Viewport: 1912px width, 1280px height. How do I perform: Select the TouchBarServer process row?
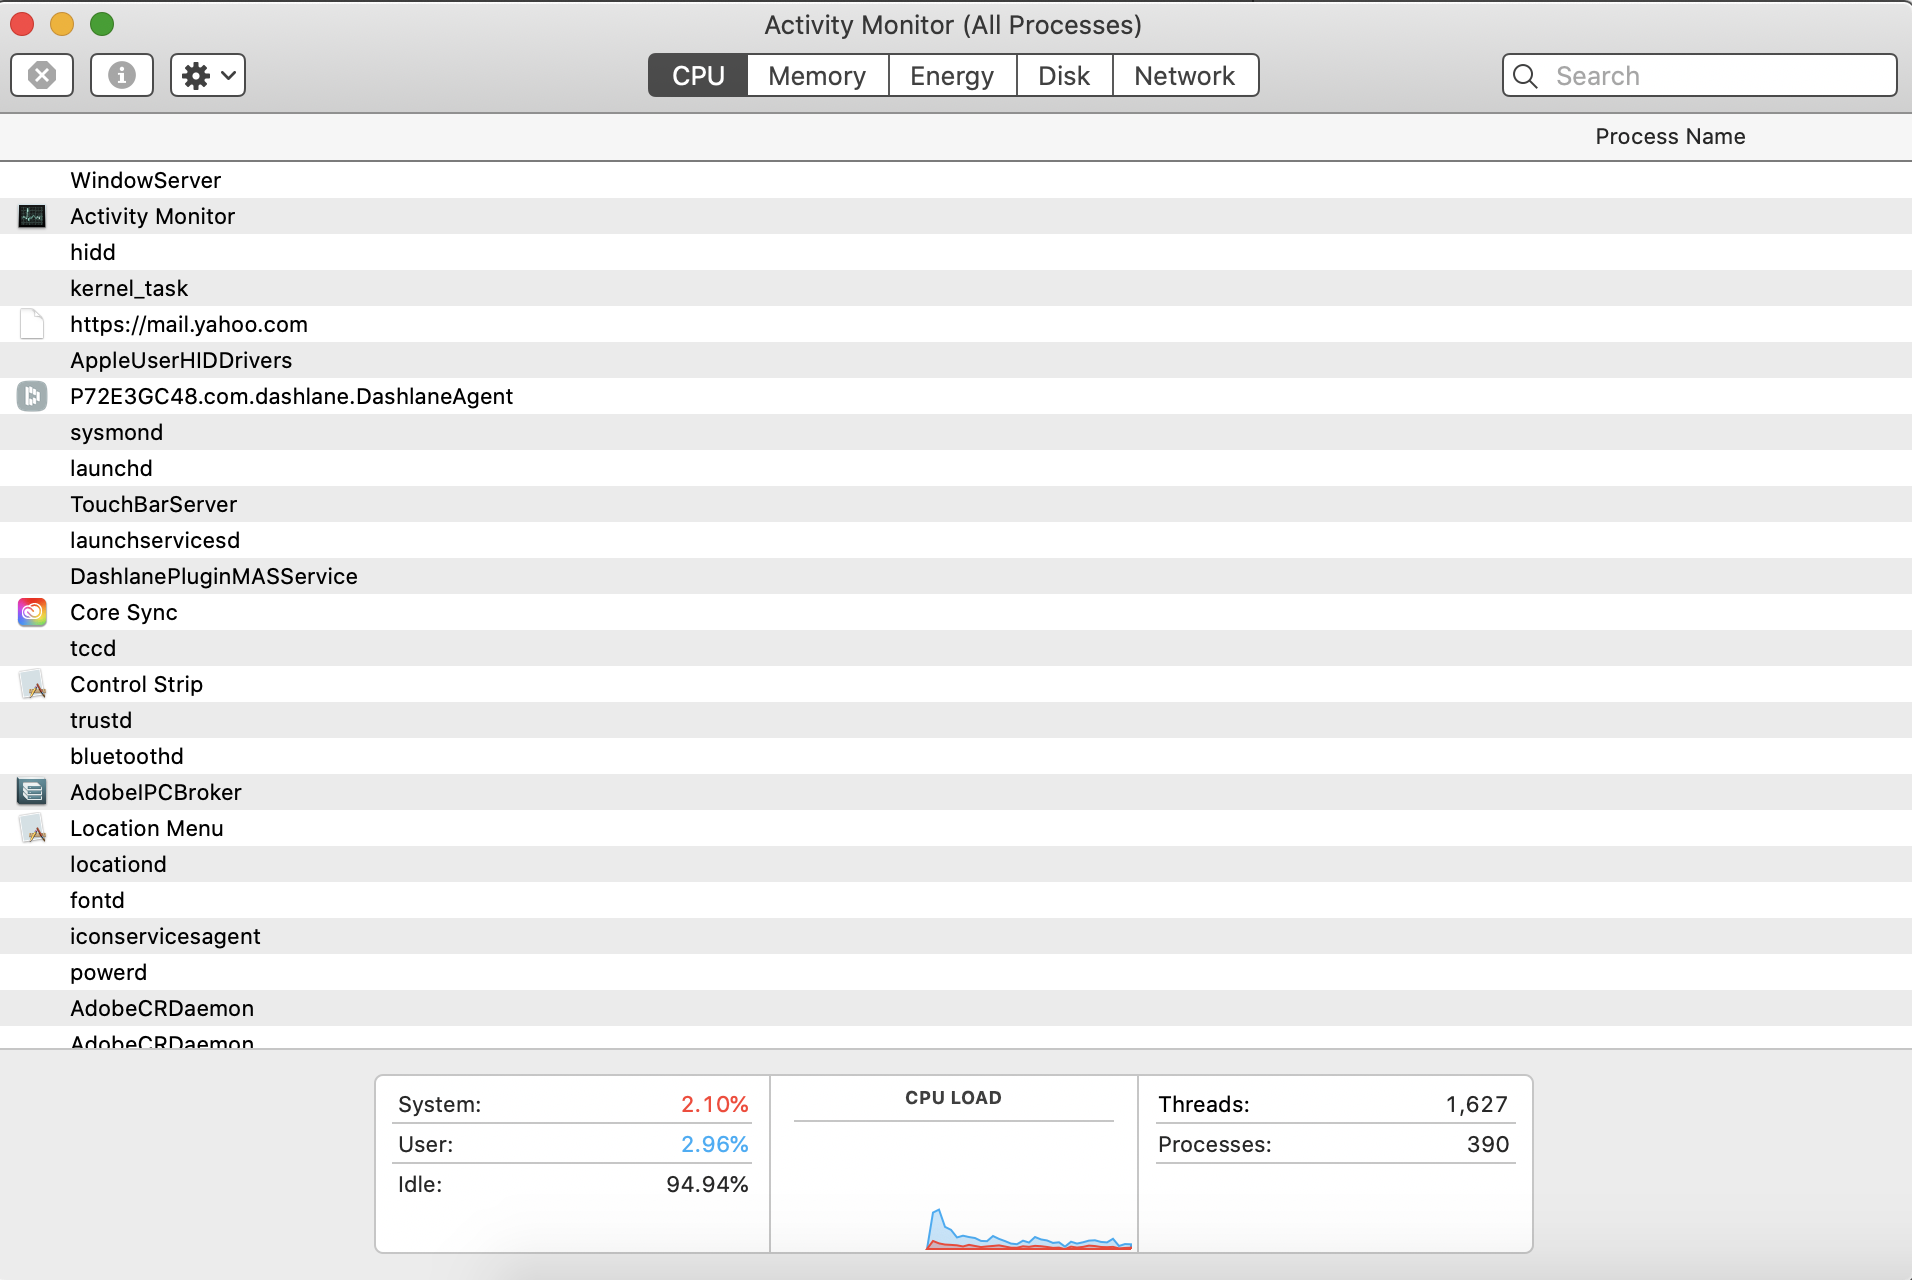click(956, 504)
